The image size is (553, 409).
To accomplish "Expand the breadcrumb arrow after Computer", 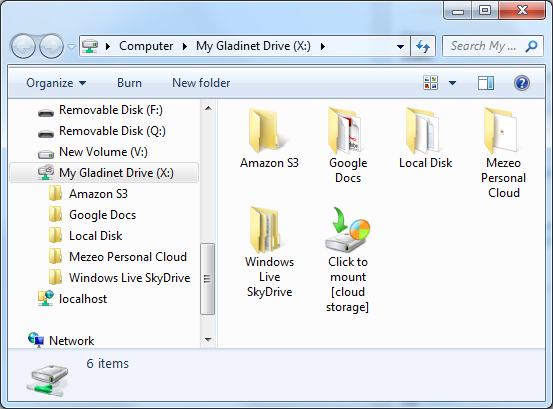I will (x=185, y=47).
